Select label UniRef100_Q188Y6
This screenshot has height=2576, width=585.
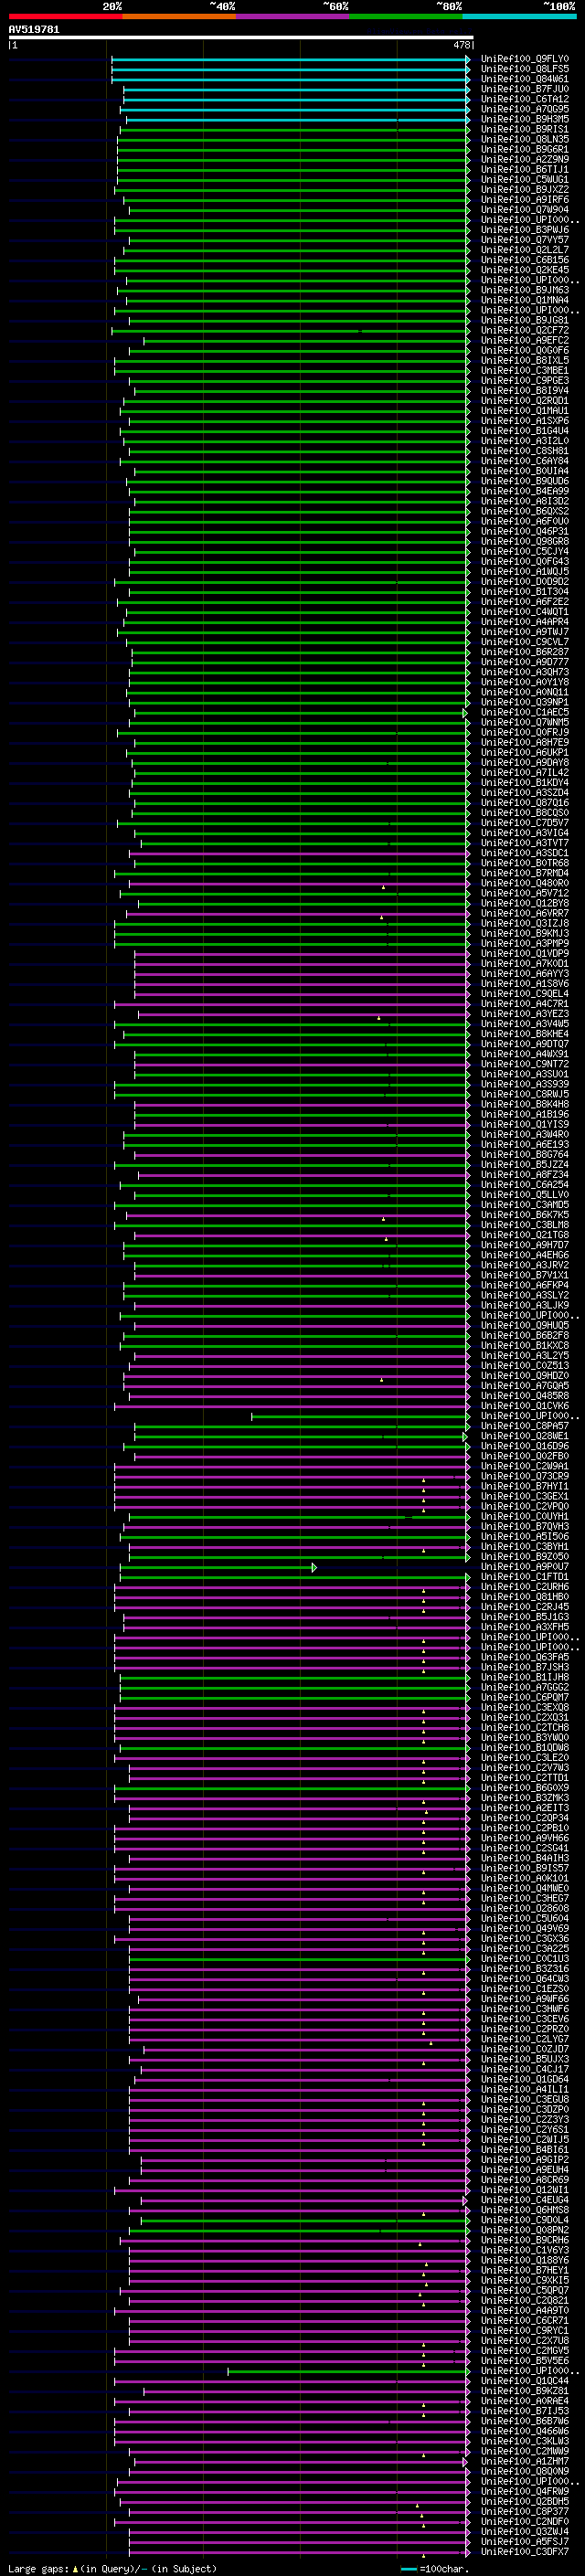(x=525, y=2260)
